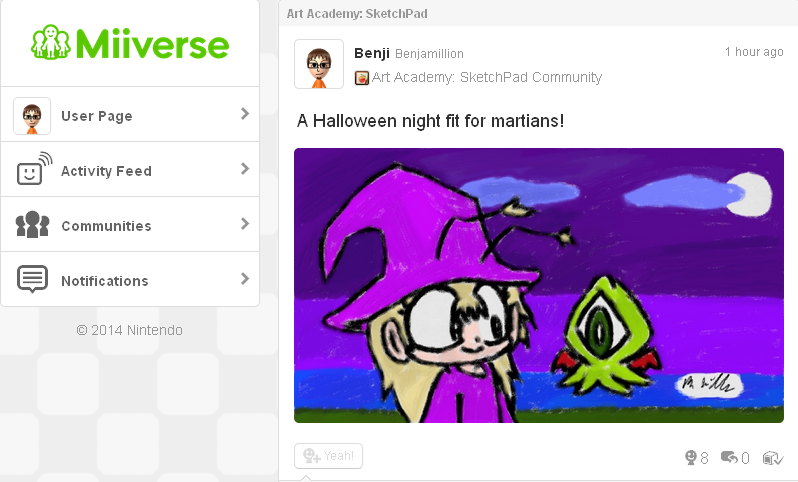Open the User Page menu item
Image resolution: width=798 pixels, height=482 pixels.
point(130,115)
